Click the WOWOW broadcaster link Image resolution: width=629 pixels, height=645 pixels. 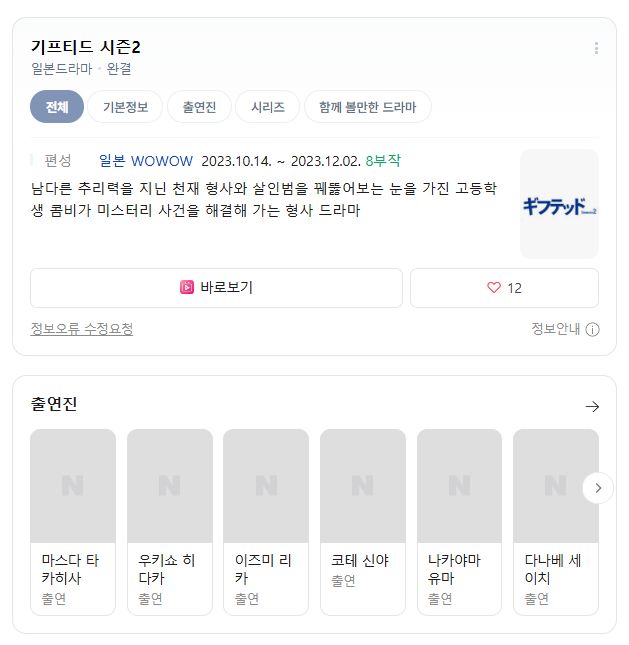[x=162, y=161]
